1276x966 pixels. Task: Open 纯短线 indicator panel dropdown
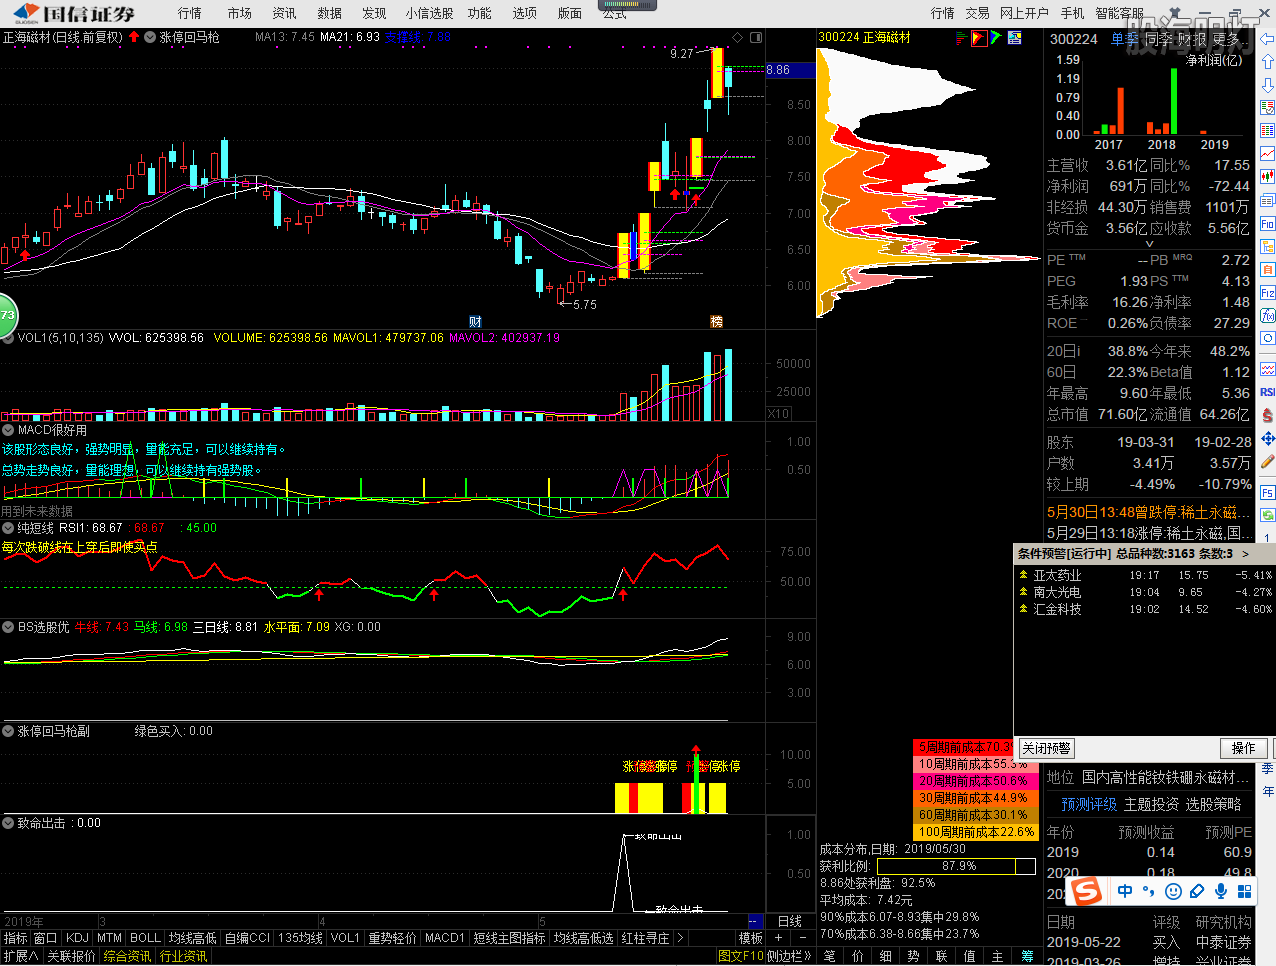coord(9,528)
